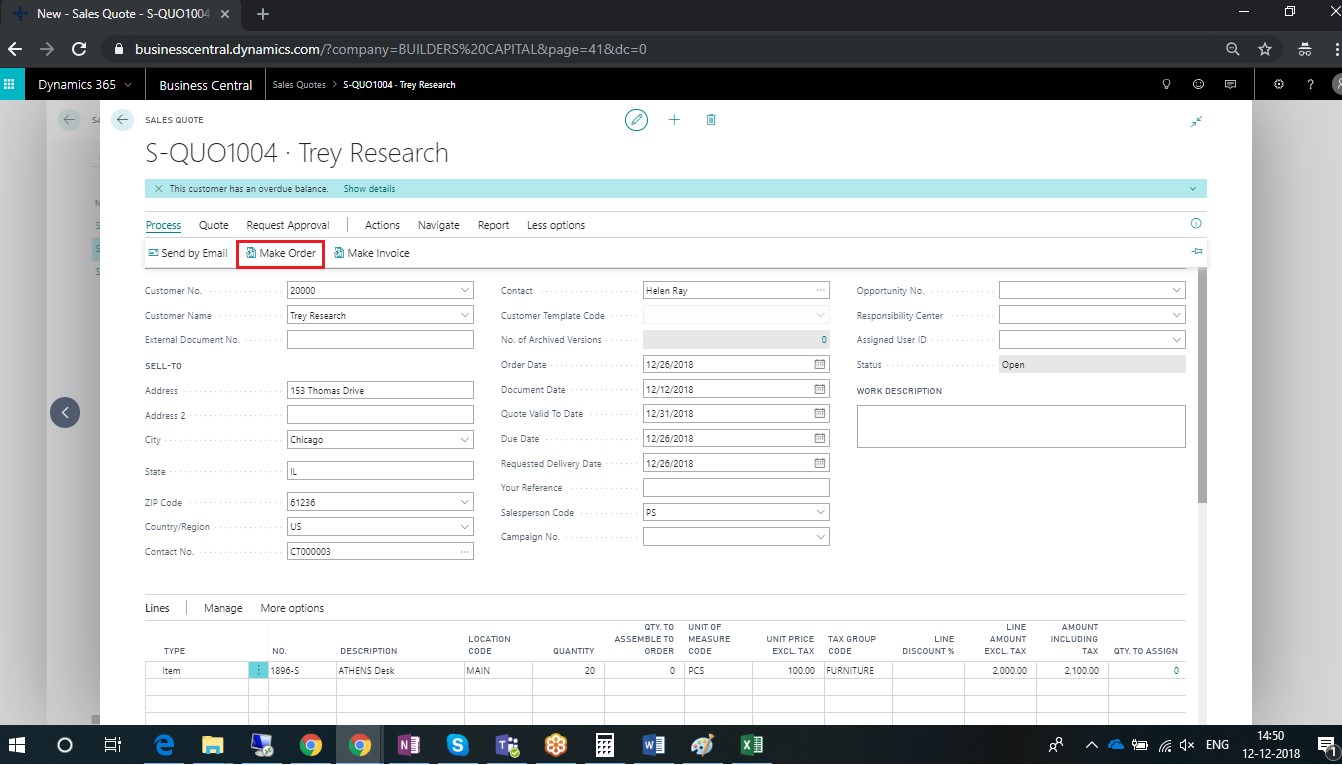This screenshot has height=765, width=1342.
Task: Expand Responsibility Center dropdown
Action: 1176,315
